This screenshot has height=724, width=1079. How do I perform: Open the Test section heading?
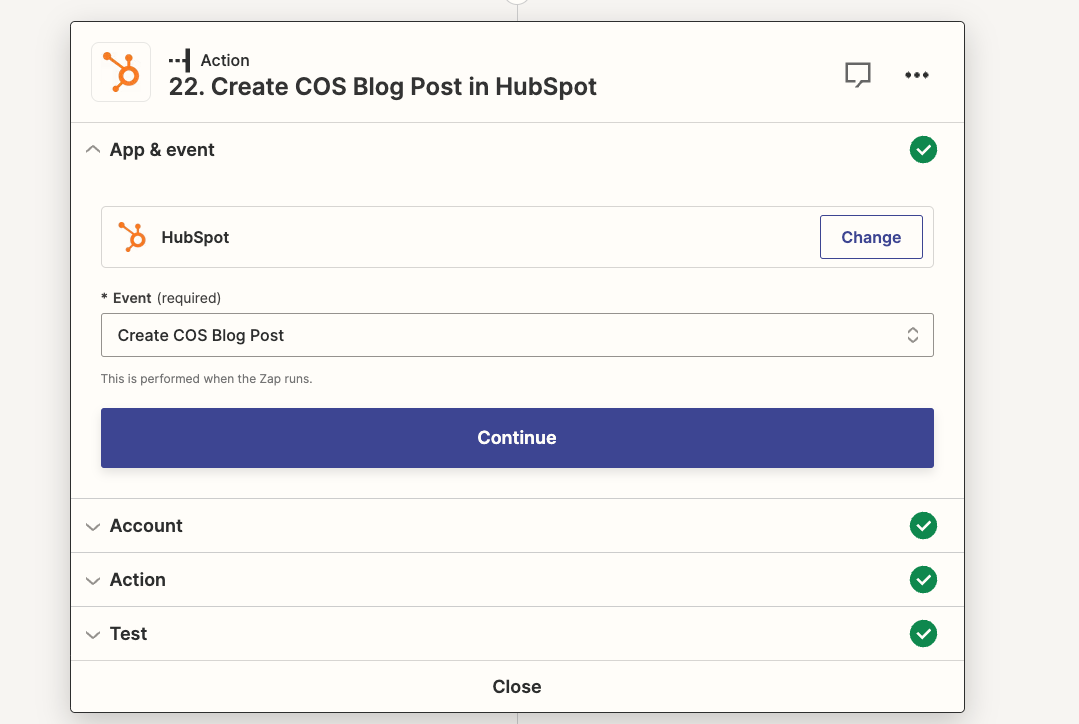[x=128, y=633]
